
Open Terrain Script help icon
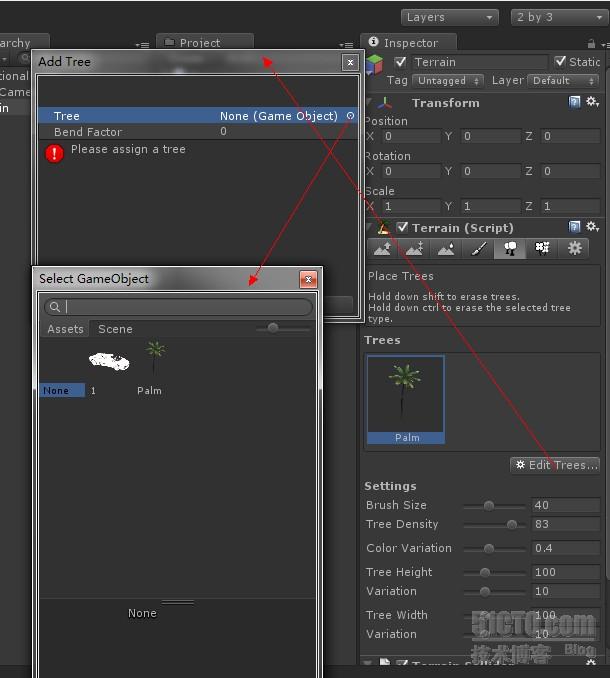[x=574, y=227]
